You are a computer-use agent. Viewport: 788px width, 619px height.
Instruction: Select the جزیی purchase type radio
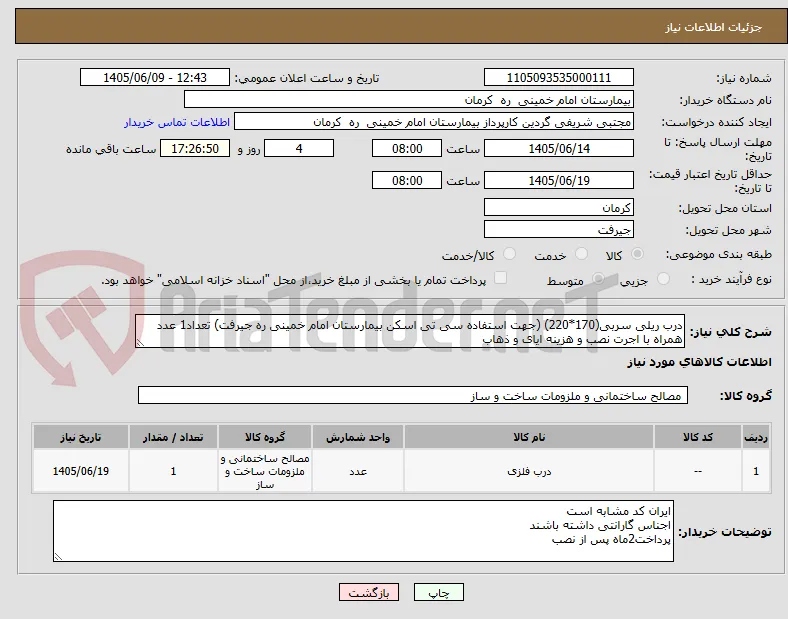point(663,279)
